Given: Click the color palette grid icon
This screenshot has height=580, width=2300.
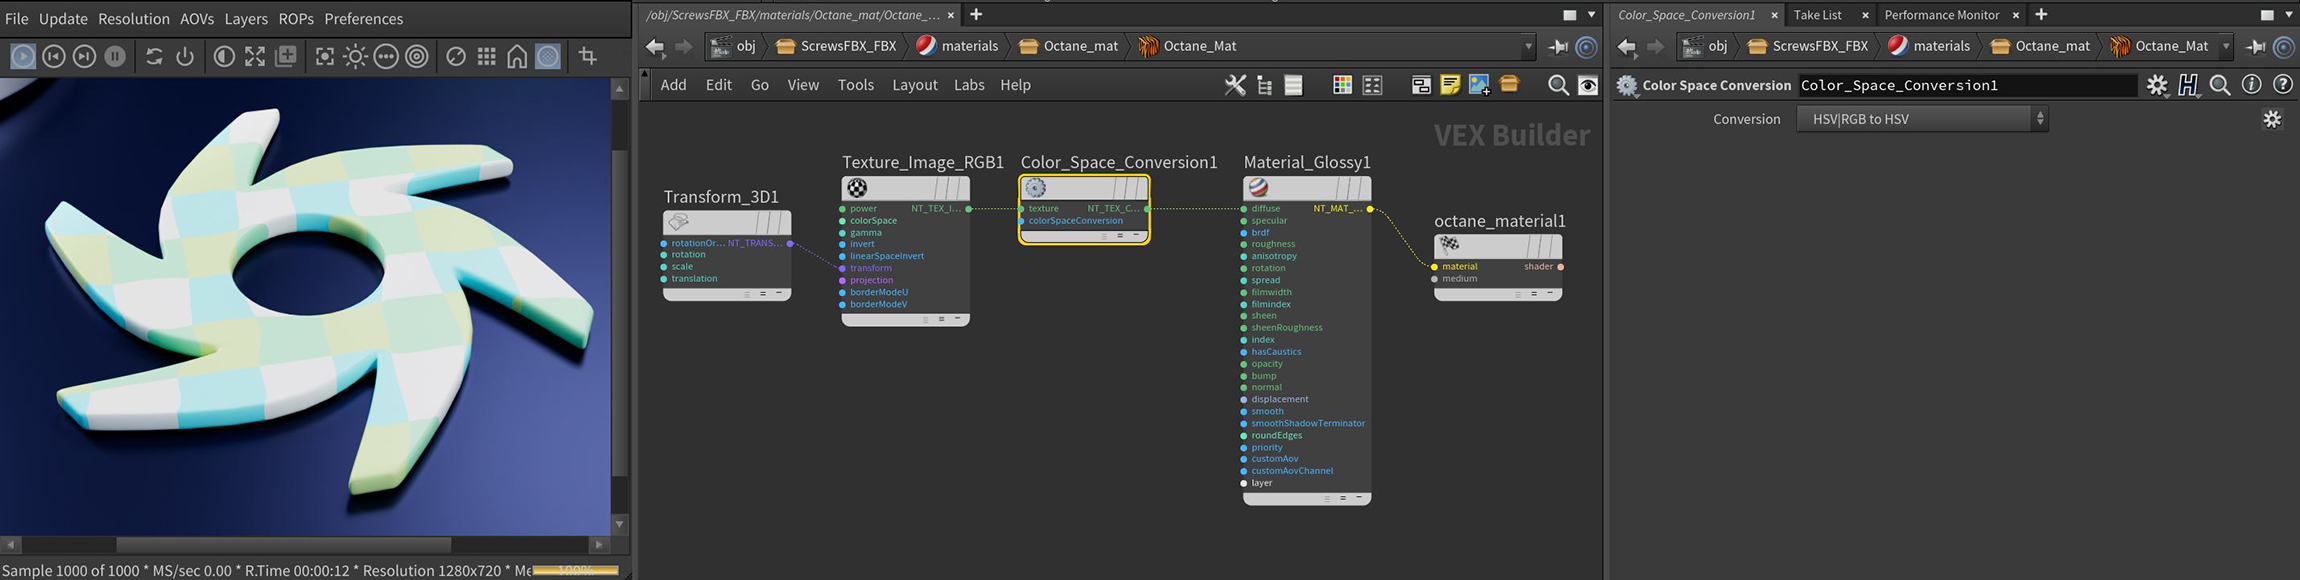Looking at the screenshot, I should coord(1342,85).
